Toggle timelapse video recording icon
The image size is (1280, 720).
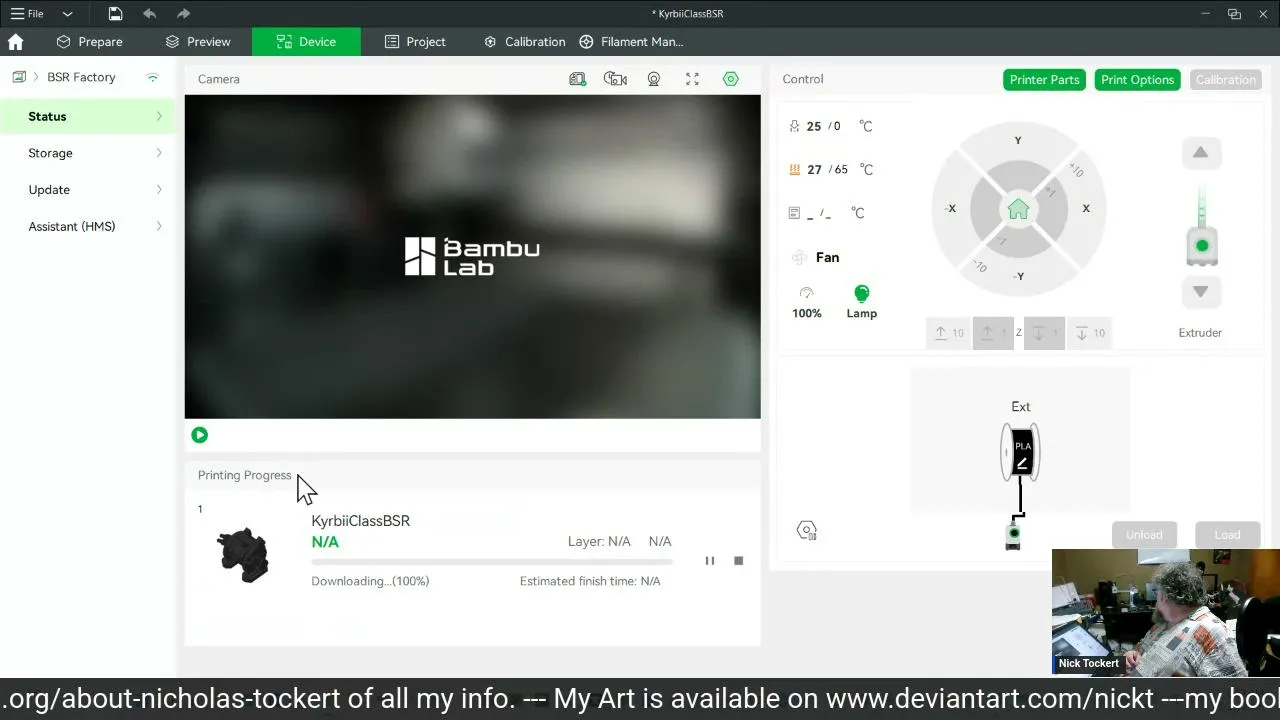coord(615,79)
